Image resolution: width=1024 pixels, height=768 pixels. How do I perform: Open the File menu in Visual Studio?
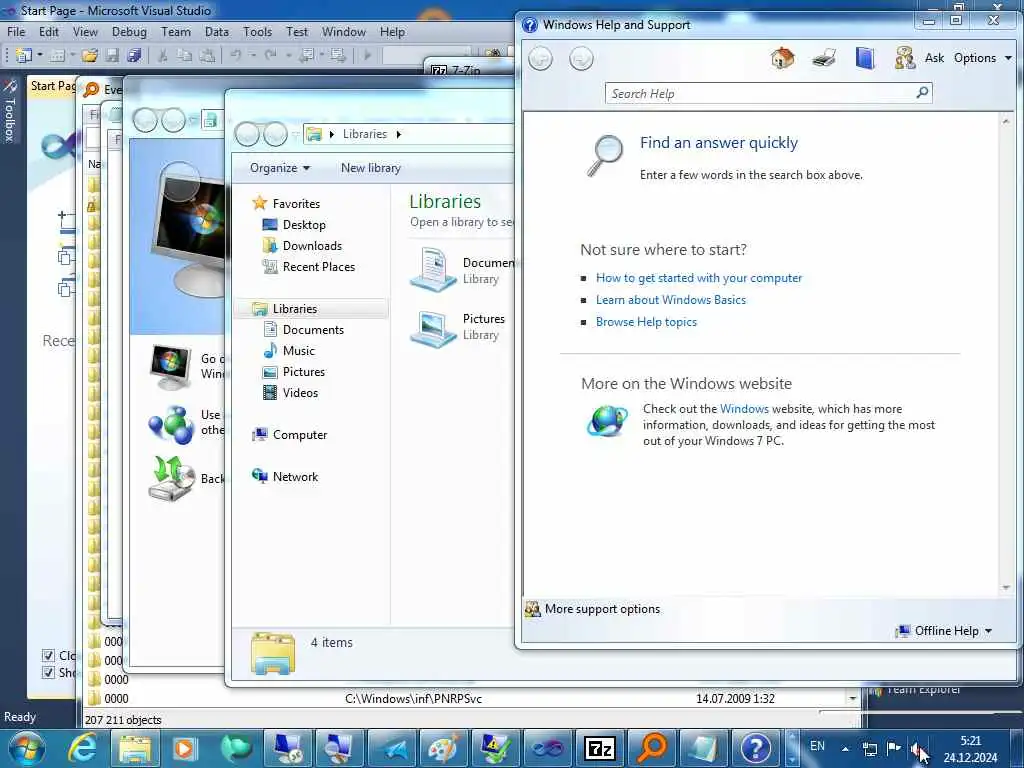pos(16,31)
